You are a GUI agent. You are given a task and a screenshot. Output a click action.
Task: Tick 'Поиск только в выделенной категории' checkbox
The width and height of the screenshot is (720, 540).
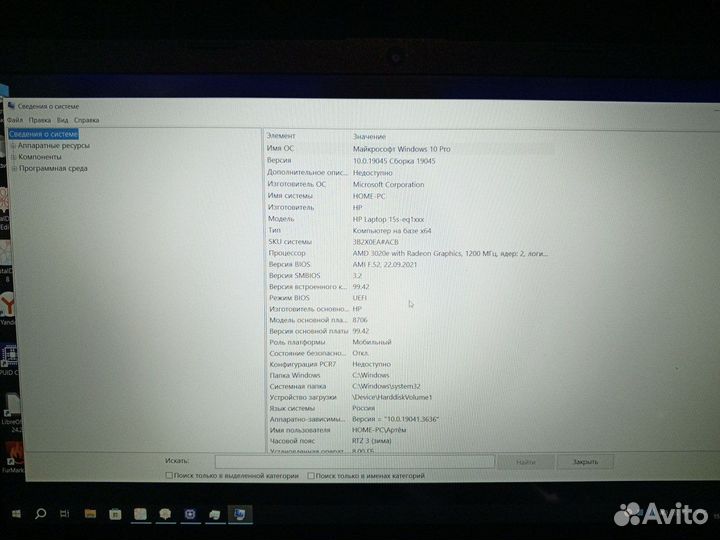pyautogui.click(x=169, y=476)
